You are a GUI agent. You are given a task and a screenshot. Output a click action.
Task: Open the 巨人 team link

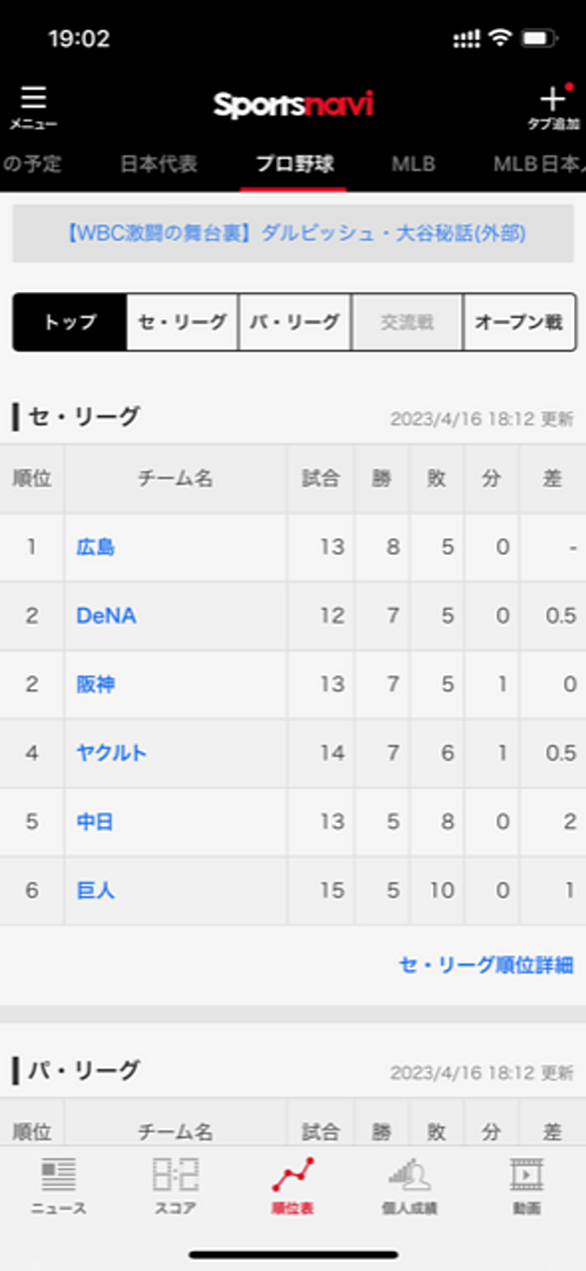coord(95,890)
